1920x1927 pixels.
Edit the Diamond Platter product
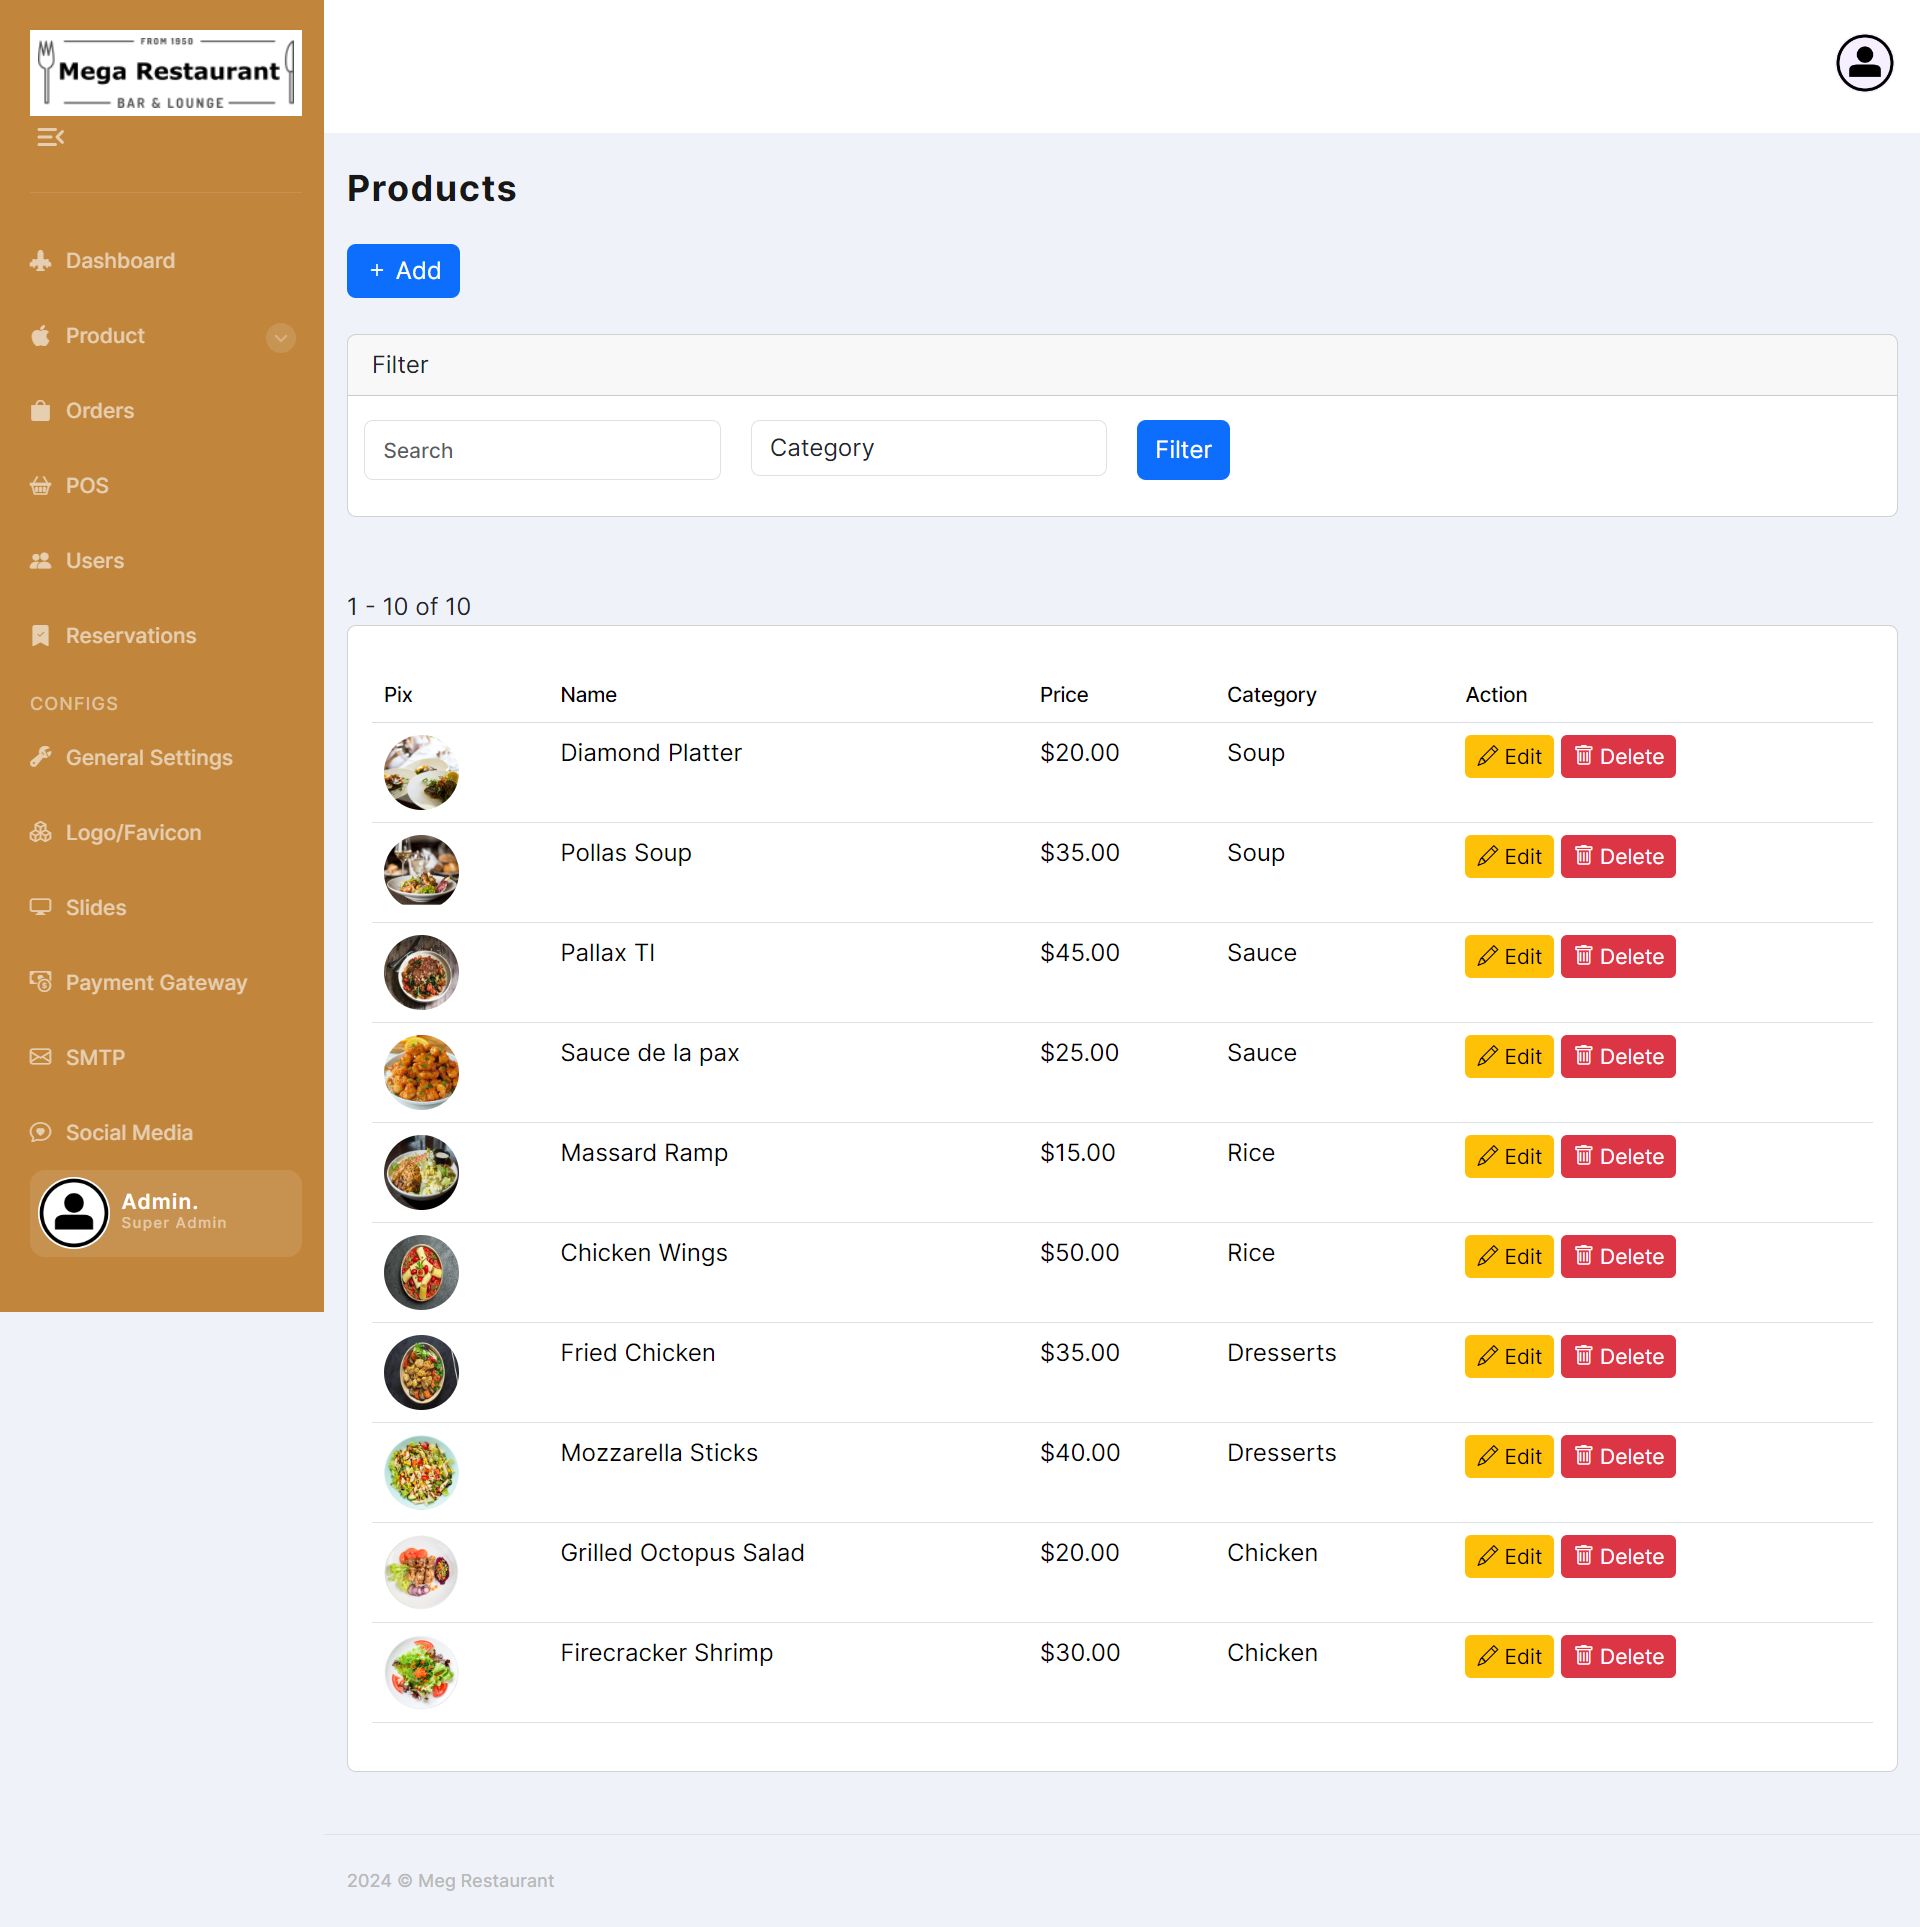(x=1508, y=757)
